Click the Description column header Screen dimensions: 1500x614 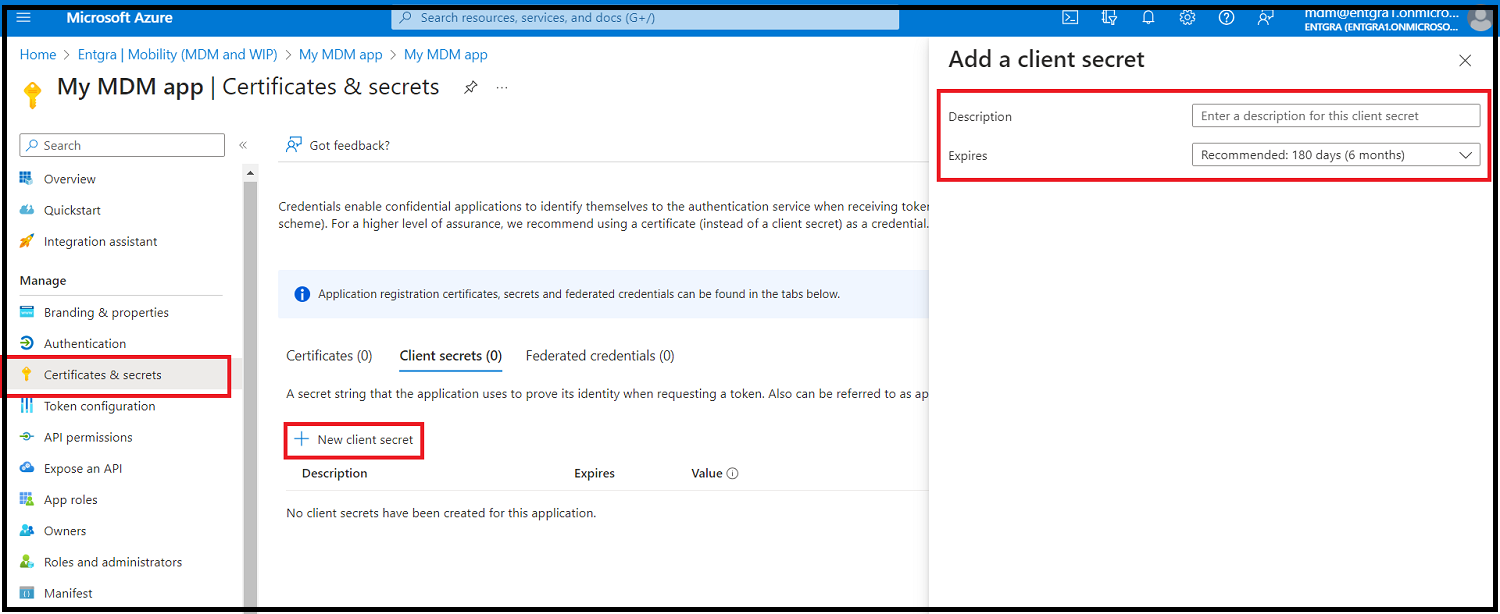pyautogui.click(x=335, y=473)
